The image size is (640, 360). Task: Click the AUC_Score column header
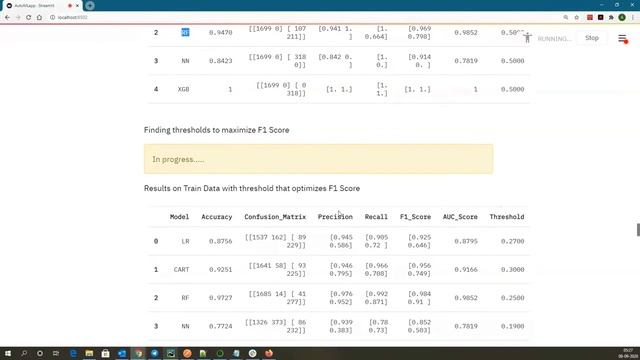(460, 217)
